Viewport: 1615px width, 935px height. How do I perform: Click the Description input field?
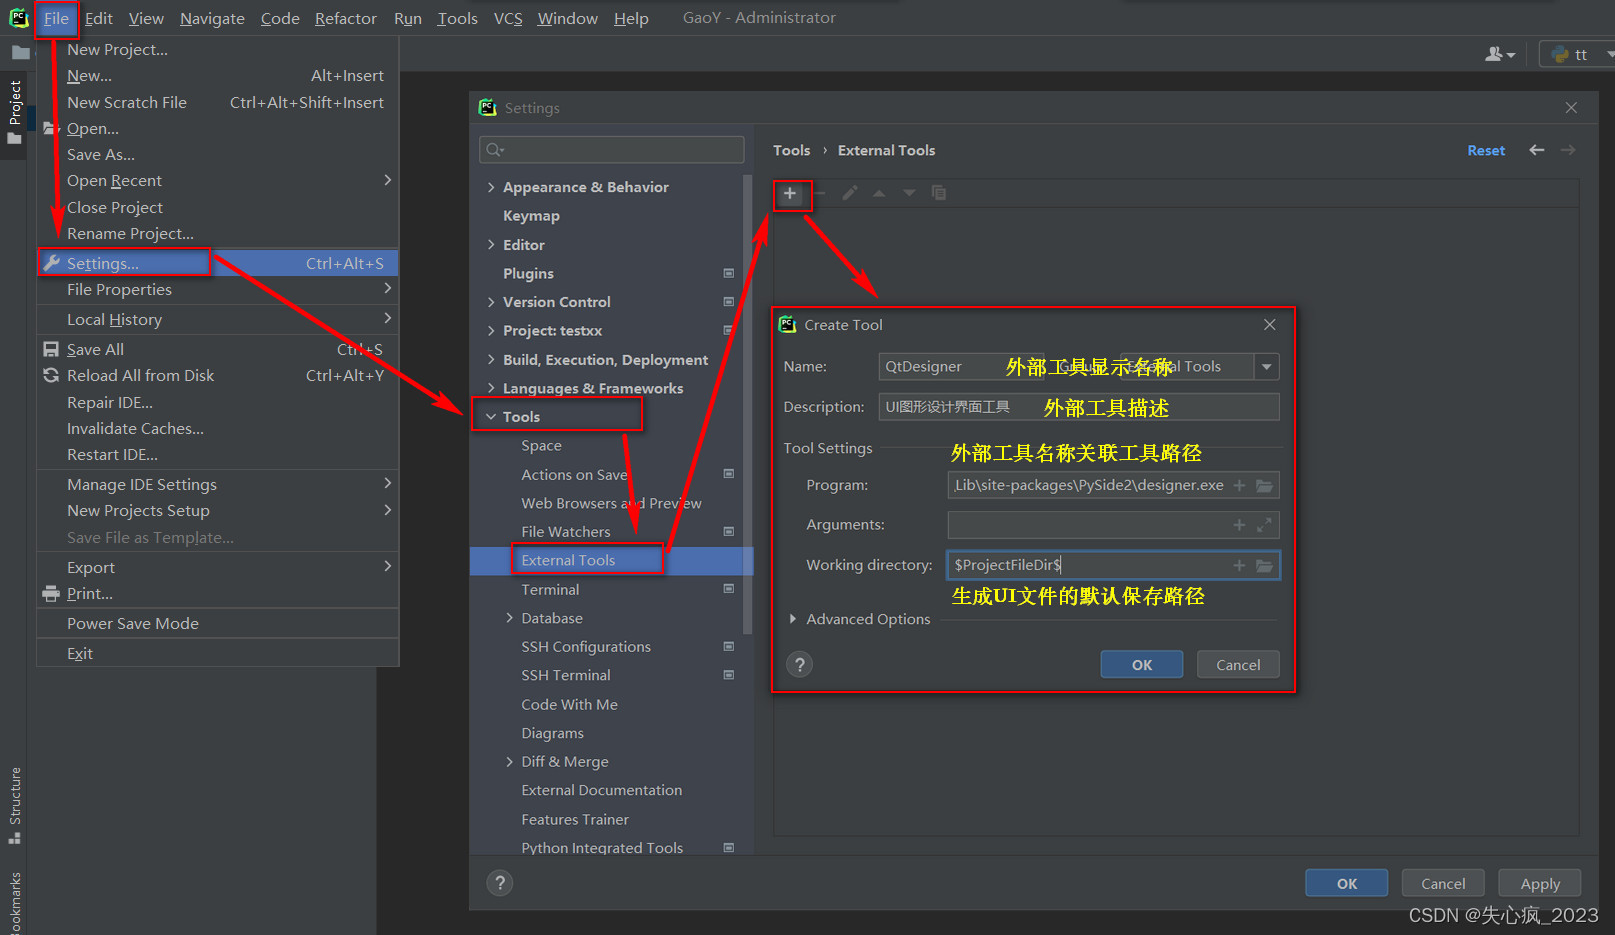[x=1079, y=407]
